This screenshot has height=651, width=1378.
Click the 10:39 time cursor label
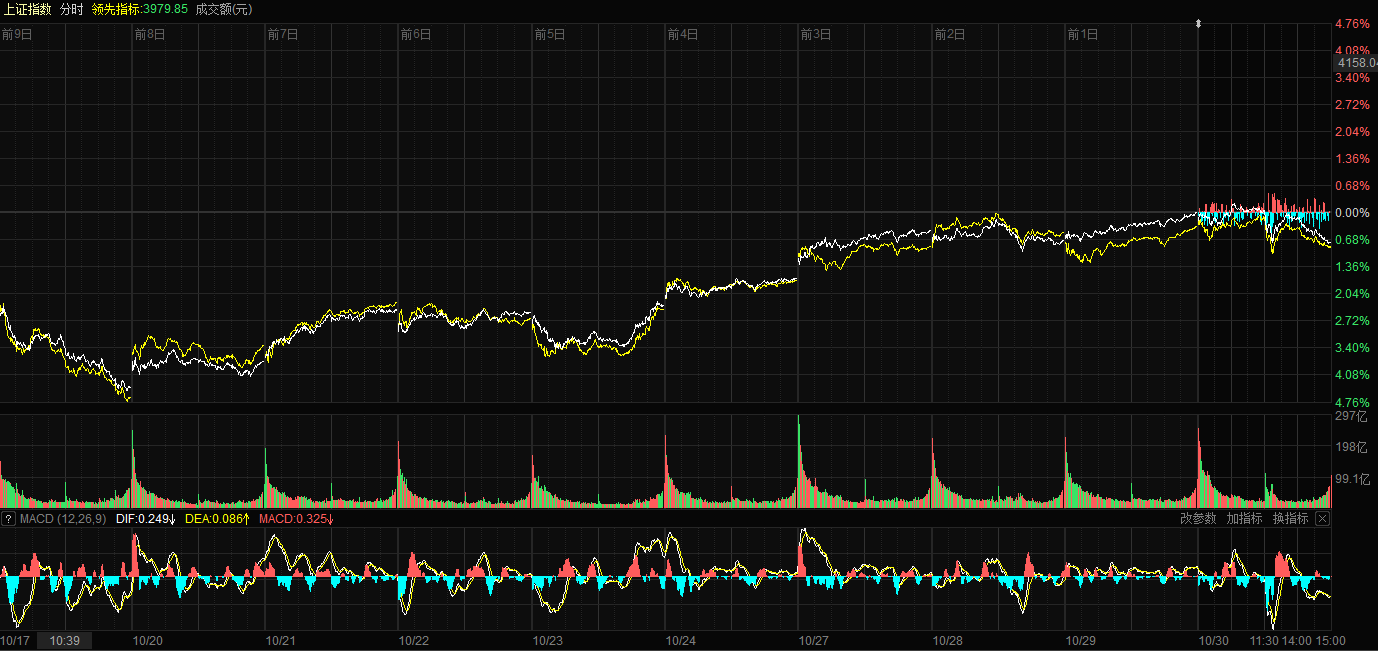(65, 640)
